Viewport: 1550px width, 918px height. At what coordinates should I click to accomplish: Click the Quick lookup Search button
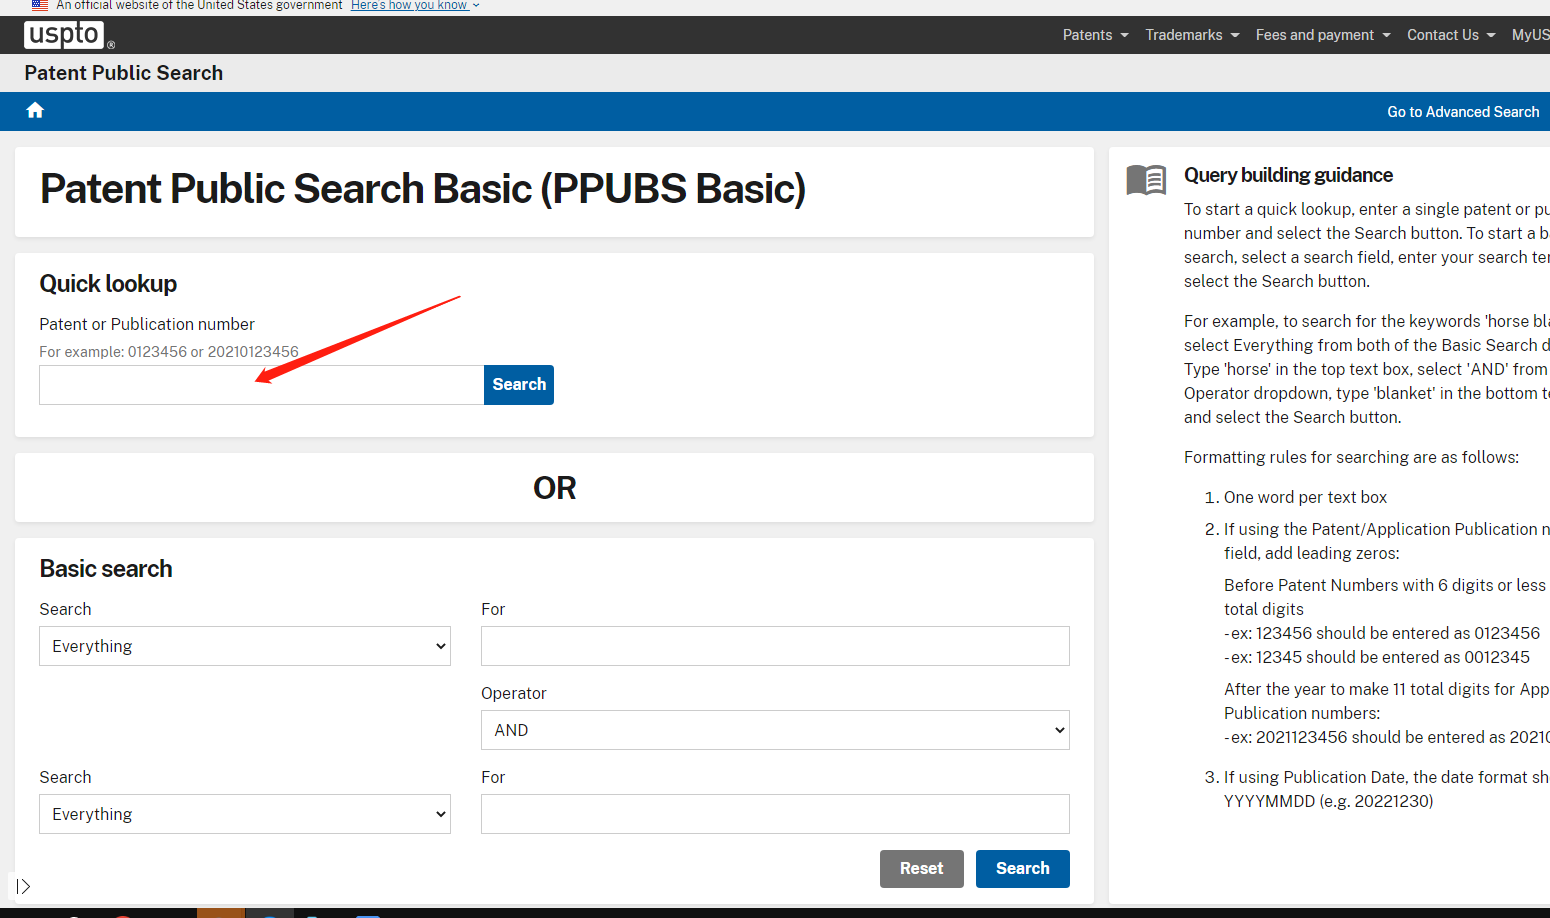coord(519,385)
